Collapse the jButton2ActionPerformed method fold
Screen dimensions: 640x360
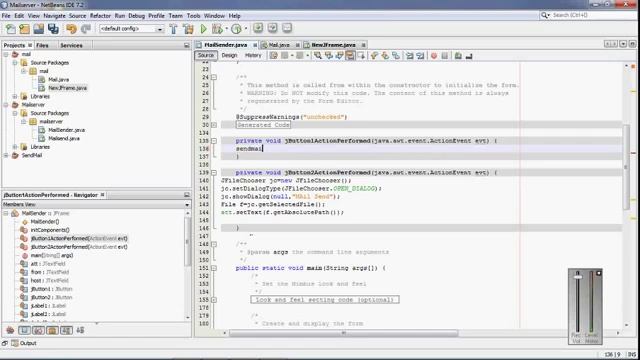point(214,173)
